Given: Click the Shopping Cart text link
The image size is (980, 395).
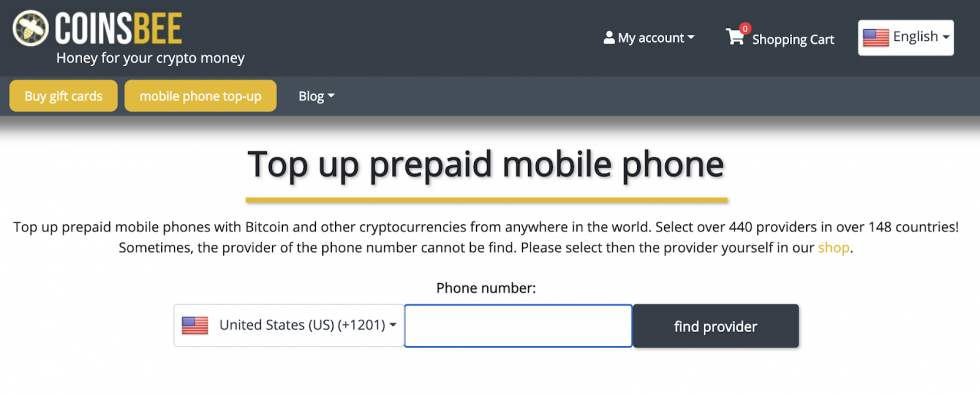Looking at the screenshot, I should (793, 39).
